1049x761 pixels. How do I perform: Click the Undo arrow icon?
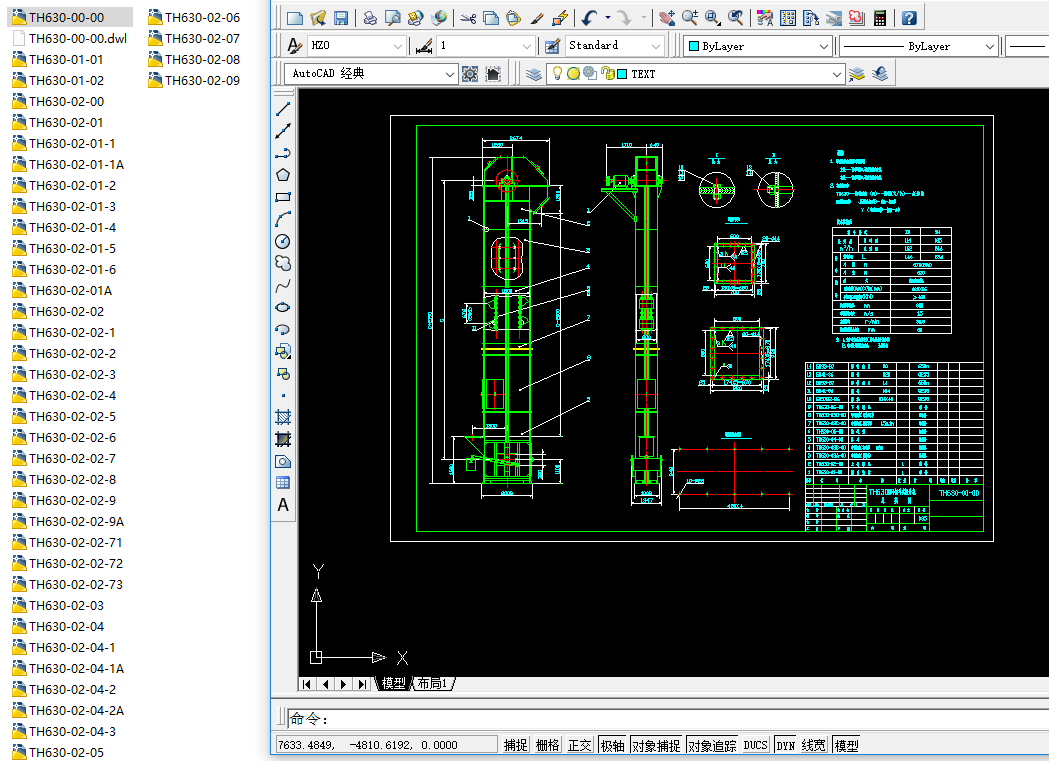tap(589, 18)
